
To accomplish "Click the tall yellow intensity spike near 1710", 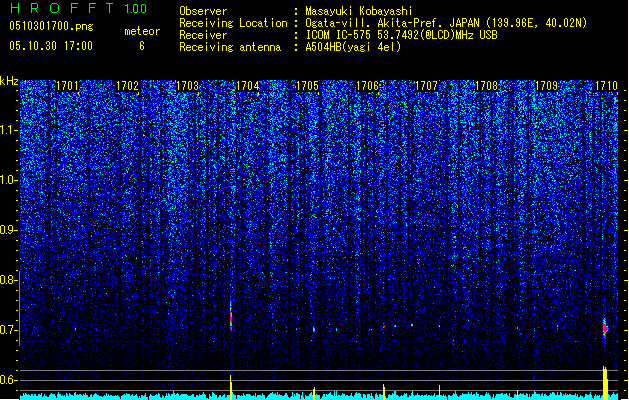I will (x=605, y=383).
